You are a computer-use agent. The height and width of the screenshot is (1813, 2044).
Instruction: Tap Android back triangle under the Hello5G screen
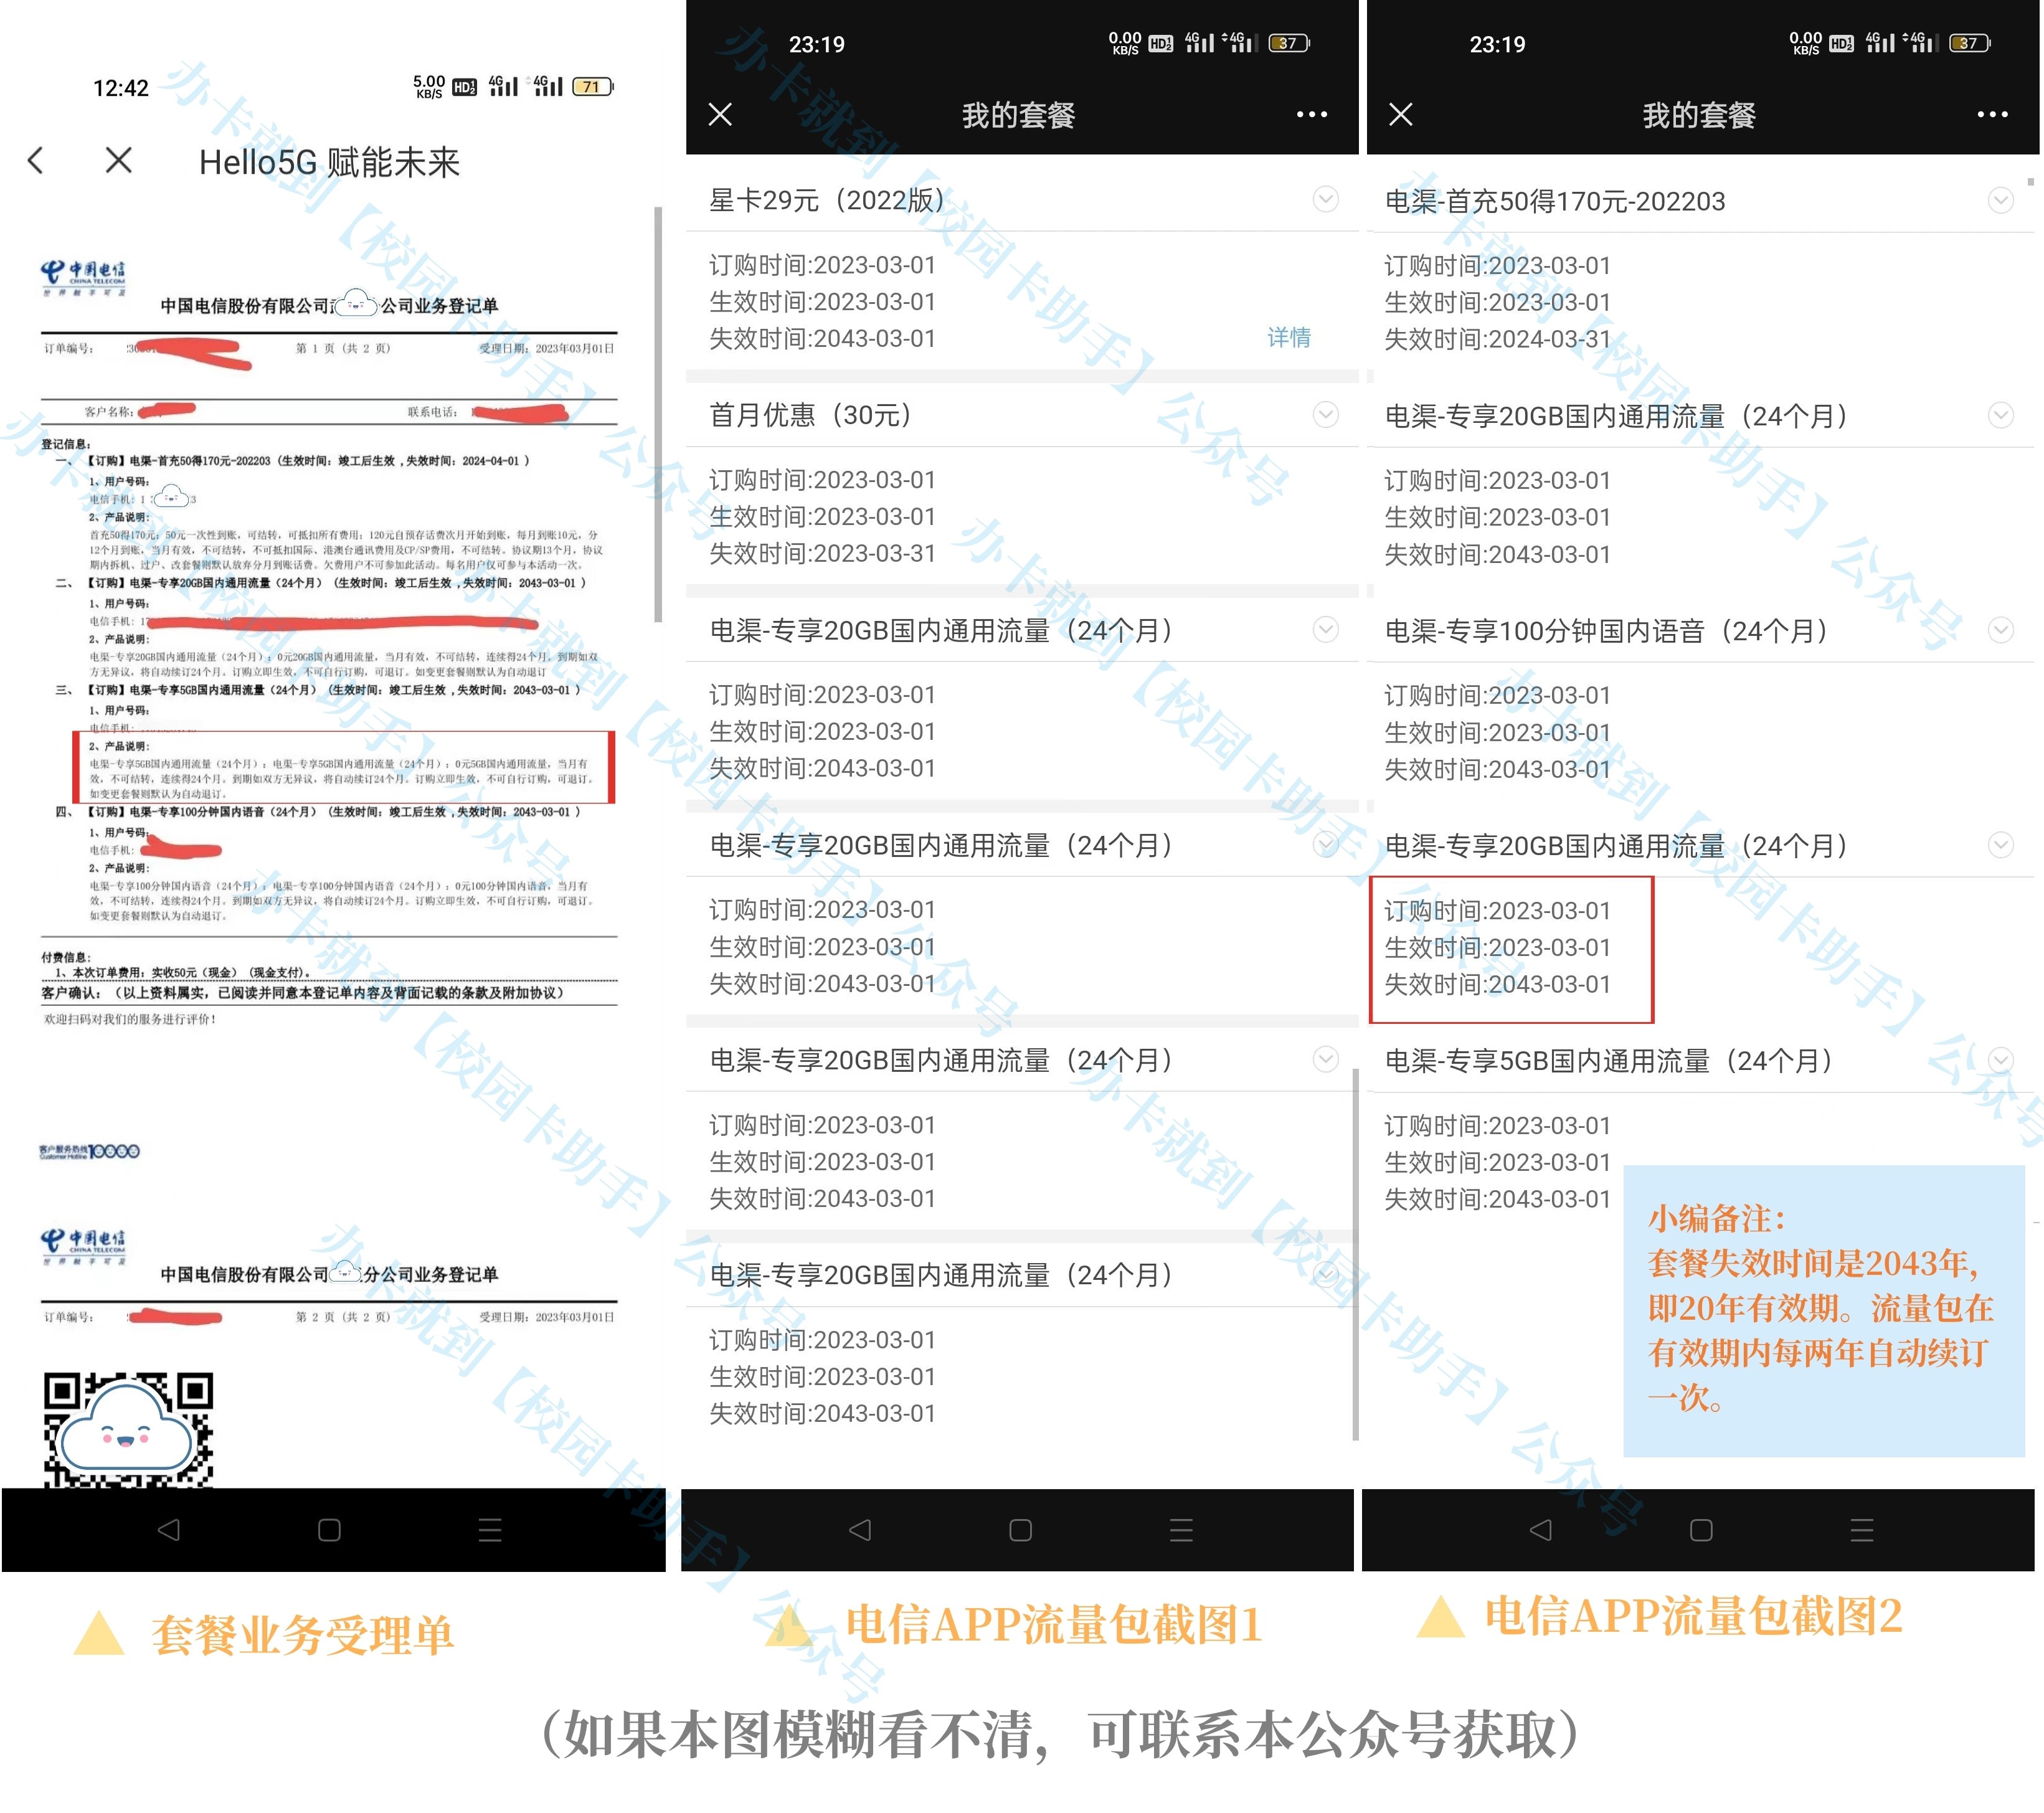[168, 1529]
